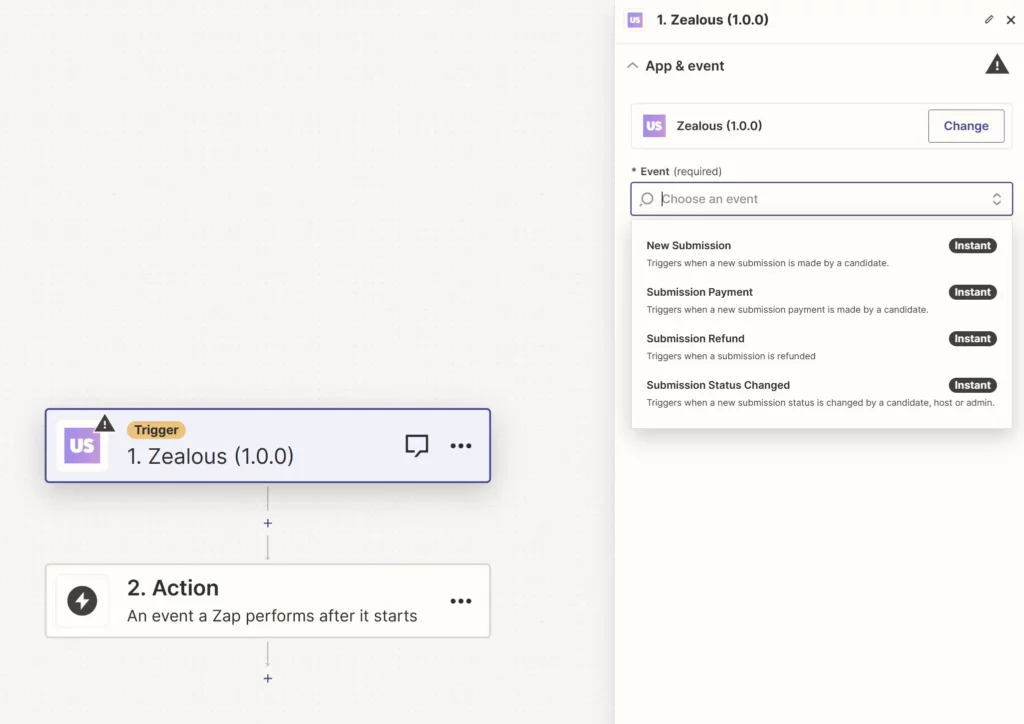Collapse the App & event section chevron
Viewport: 1024px width, 724px height.
click(632, 65)
